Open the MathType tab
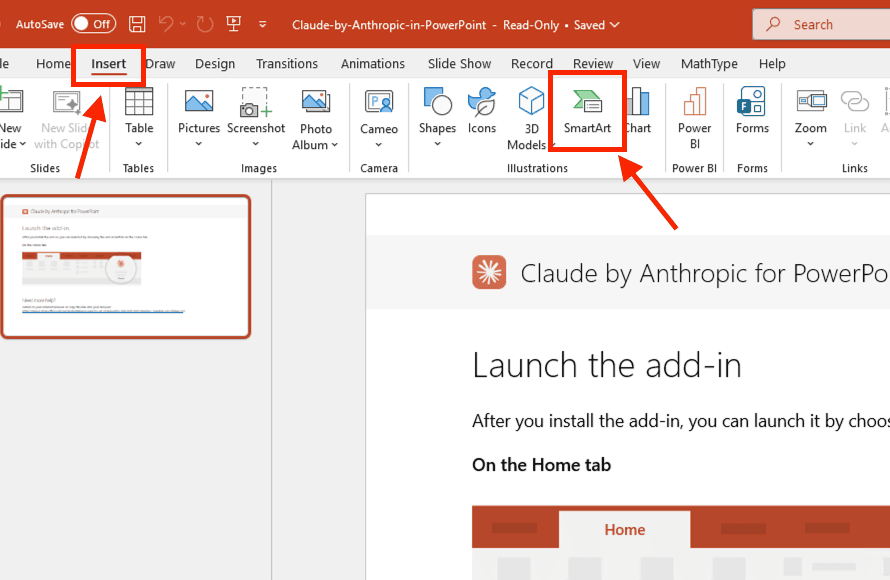 pos(709,64)
